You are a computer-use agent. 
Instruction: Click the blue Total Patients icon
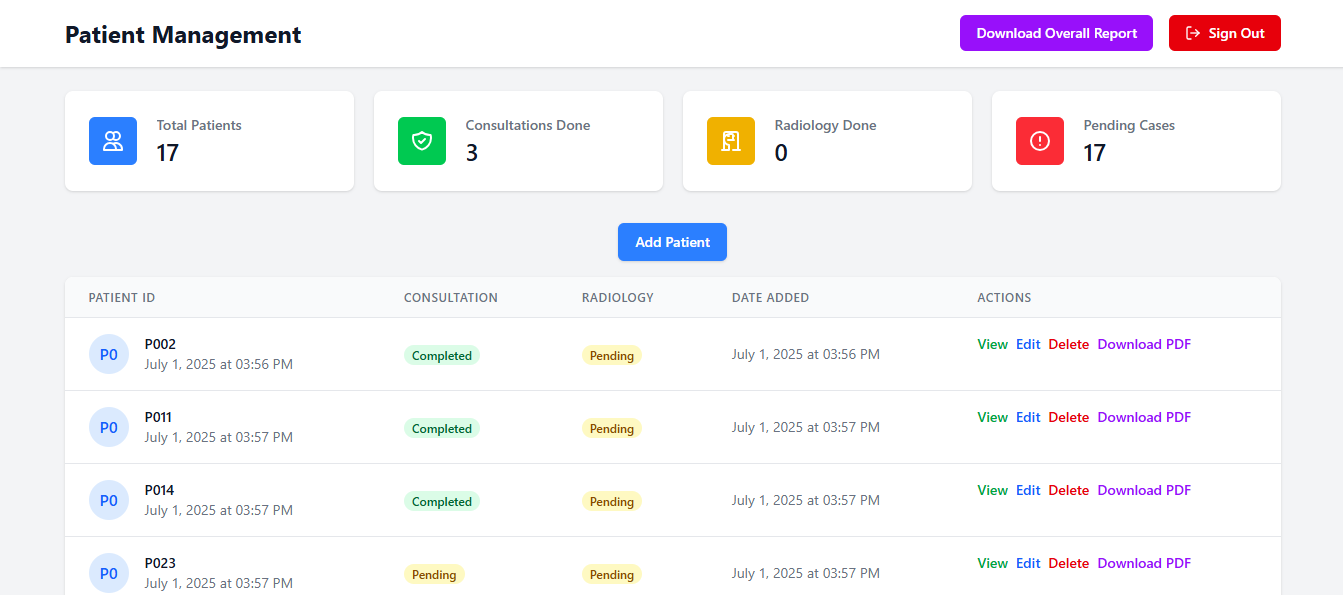(x=113, y=141)
